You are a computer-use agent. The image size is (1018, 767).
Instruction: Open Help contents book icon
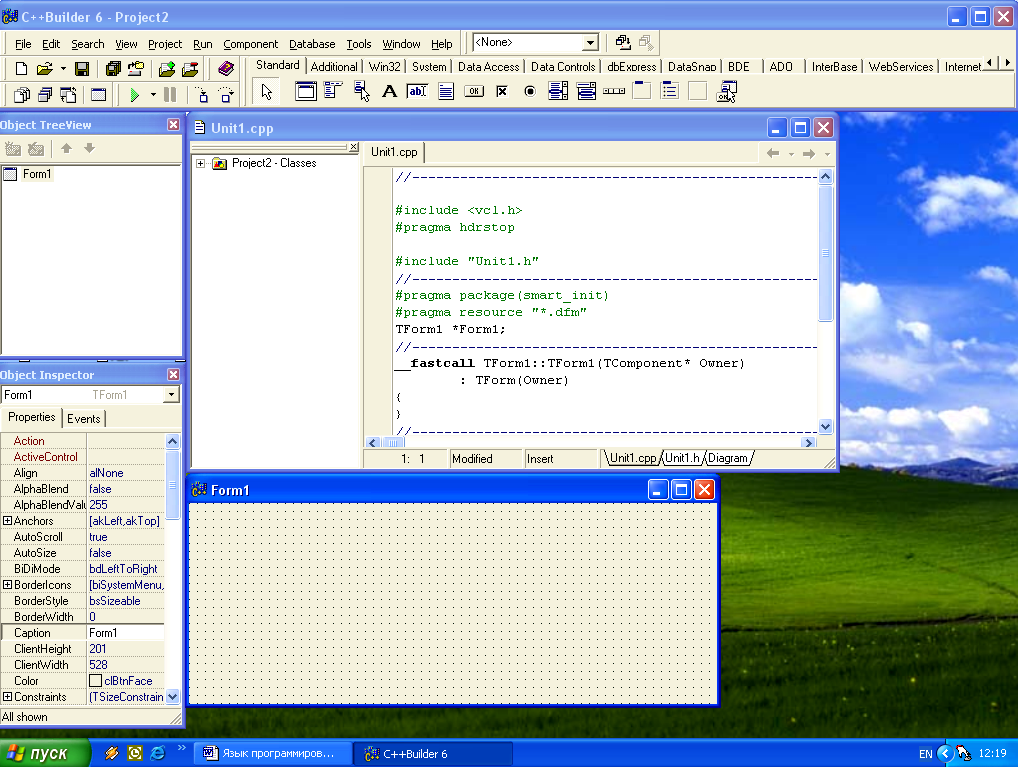[x=225, y=69]
